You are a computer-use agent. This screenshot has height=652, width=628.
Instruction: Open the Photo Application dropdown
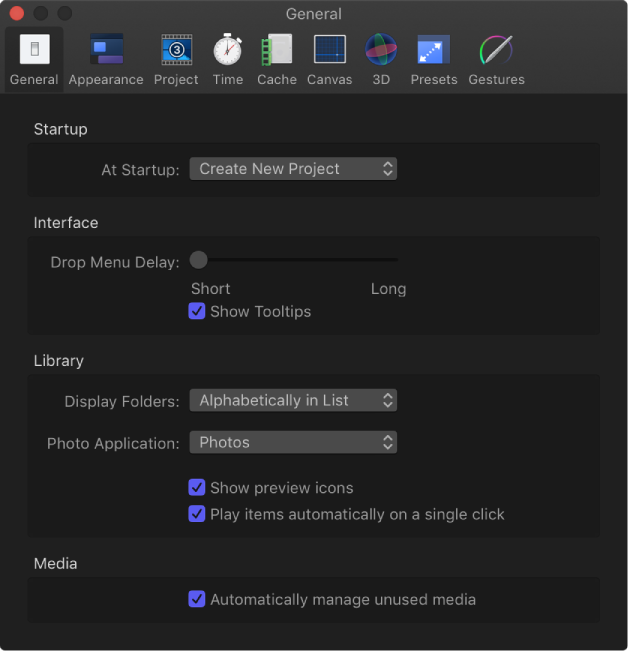tap(293, 442)
